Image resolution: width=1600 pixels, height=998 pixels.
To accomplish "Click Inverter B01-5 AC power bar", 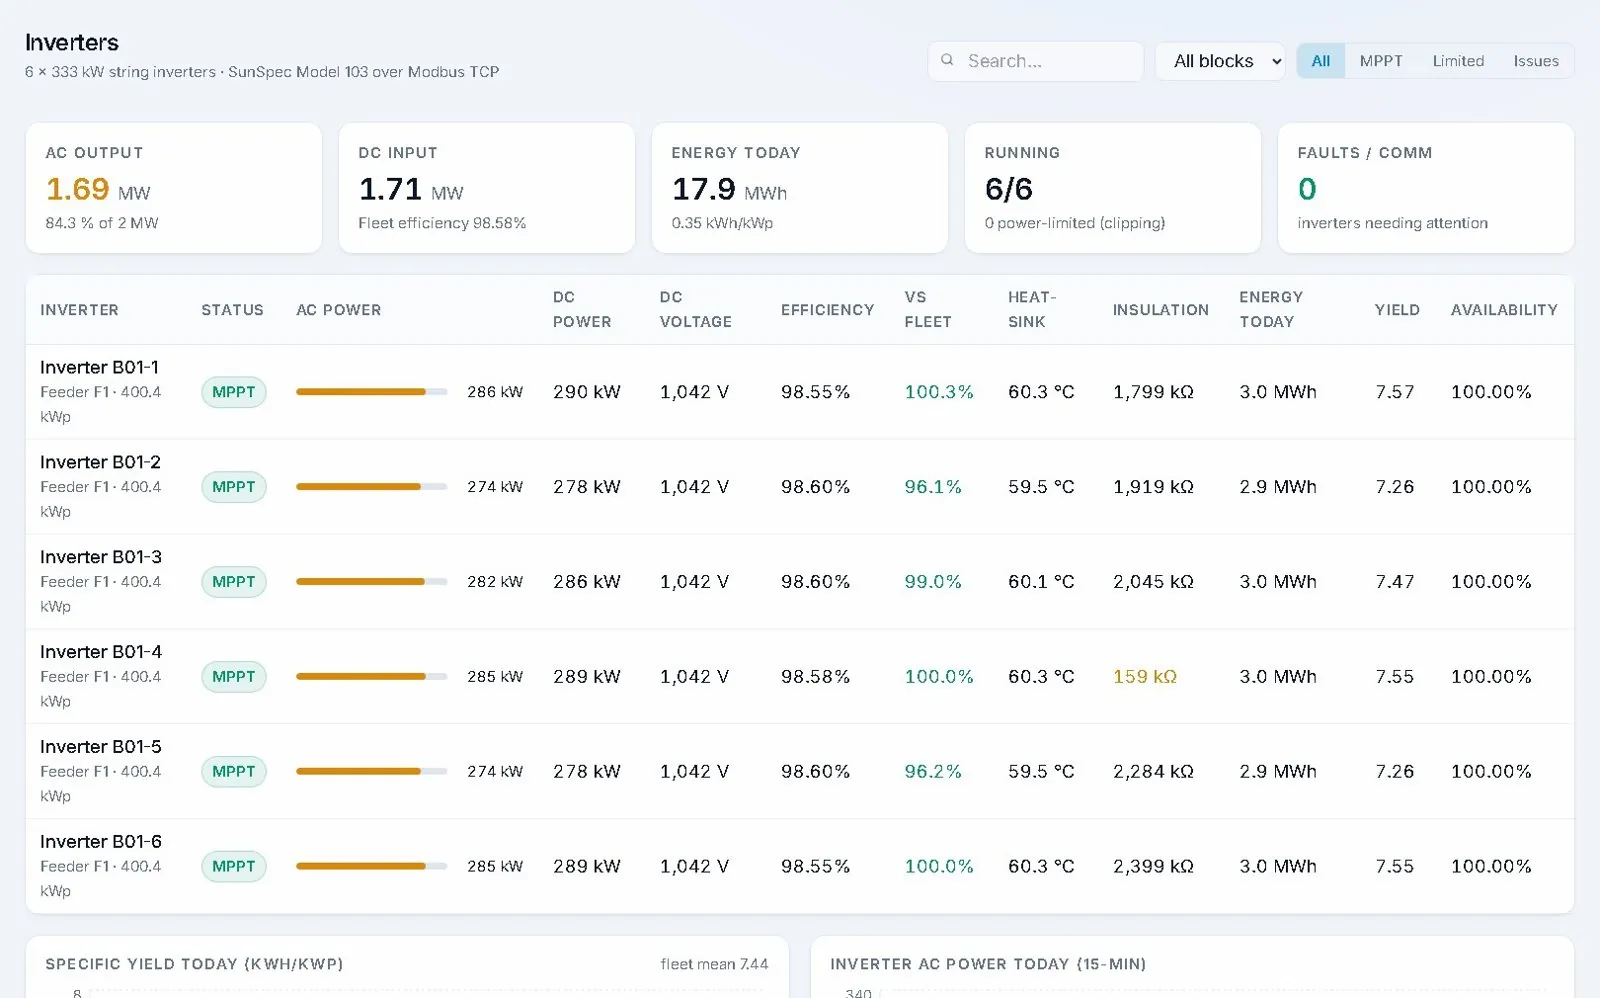I will pos(371,772).
